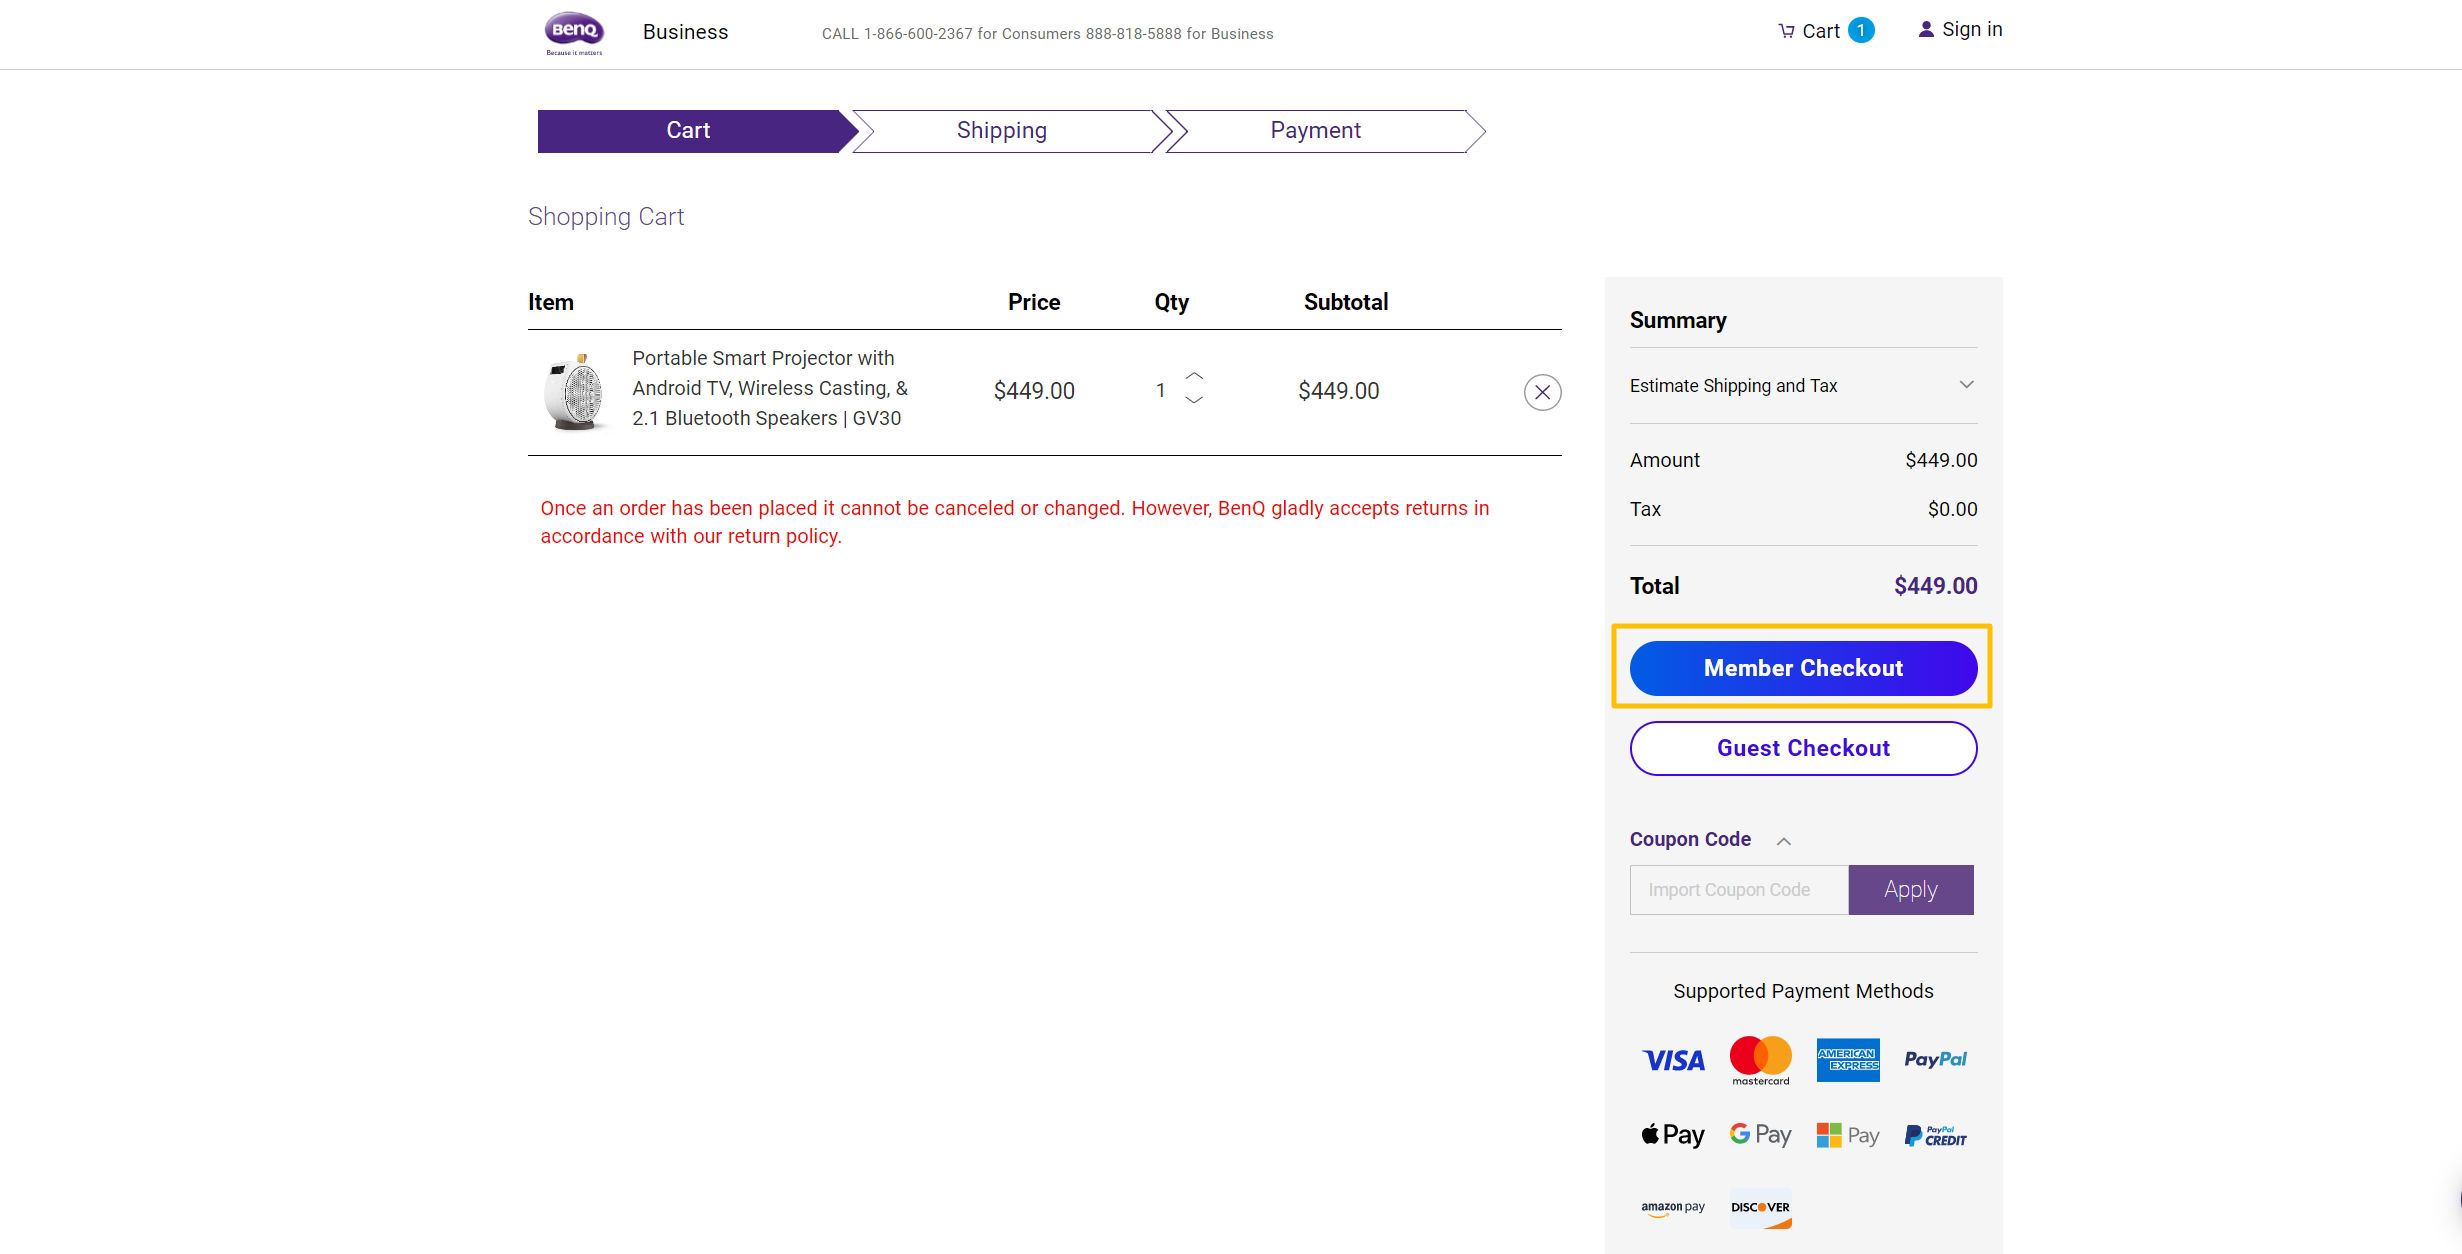Click the Visa payment logo
This screenshot has height=1254, width=2462.
click(x=1673, y=1060)
